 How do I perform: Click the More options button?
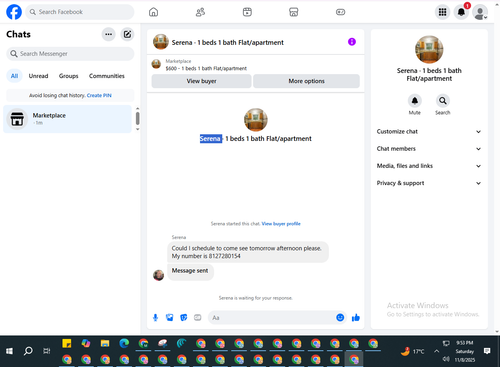(306, 81)
